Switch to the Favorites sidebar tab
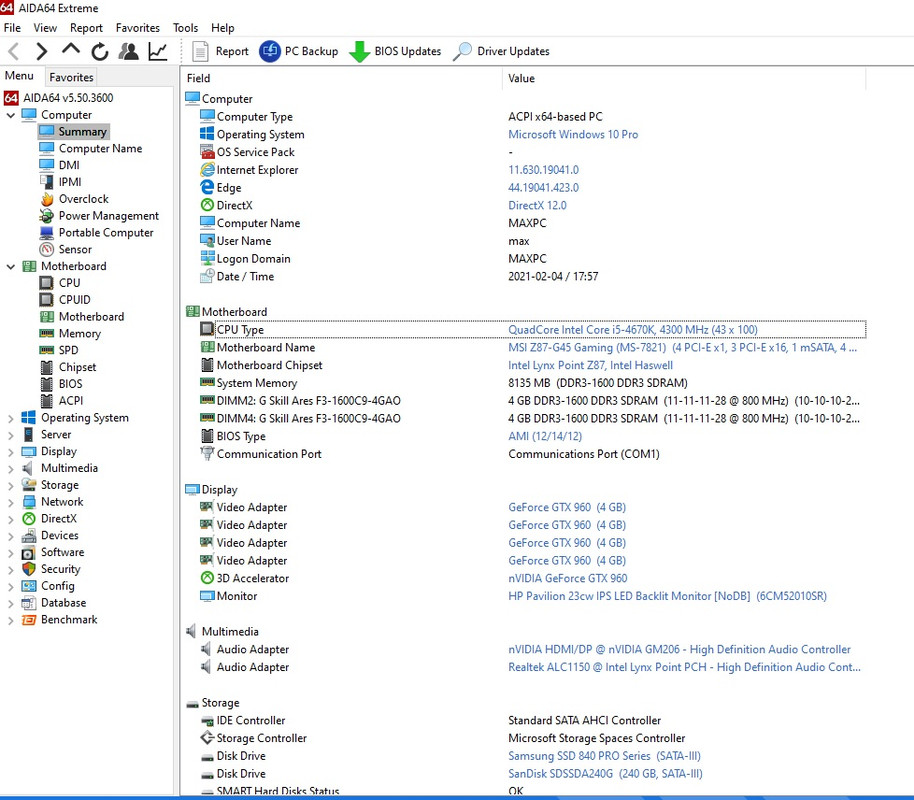Screen dimensions: 914x800 click(71, 77)
